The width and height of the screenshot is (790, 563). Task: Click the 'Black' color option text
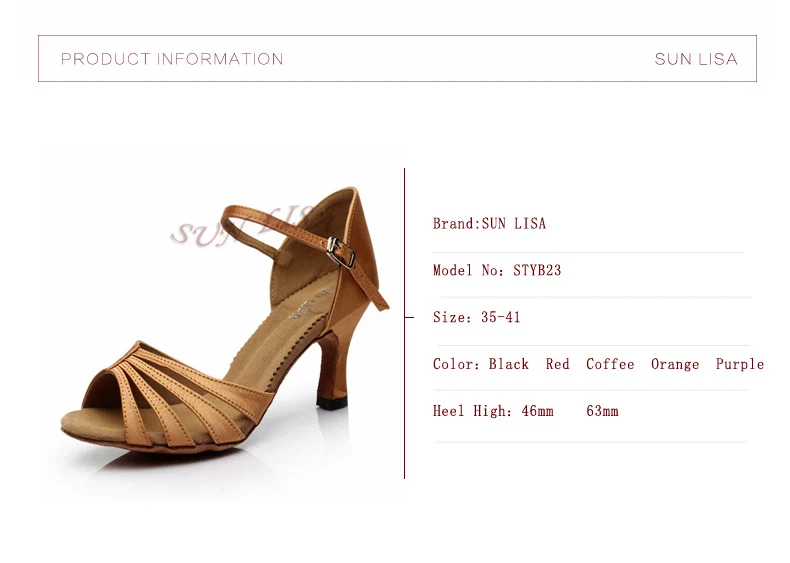pos(508,364)
